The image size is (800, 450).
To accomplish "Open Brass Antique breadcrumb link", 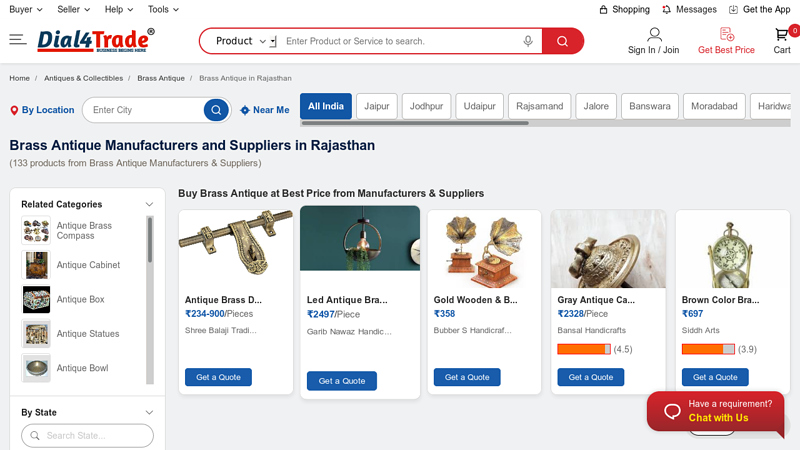I will (161, 78).
